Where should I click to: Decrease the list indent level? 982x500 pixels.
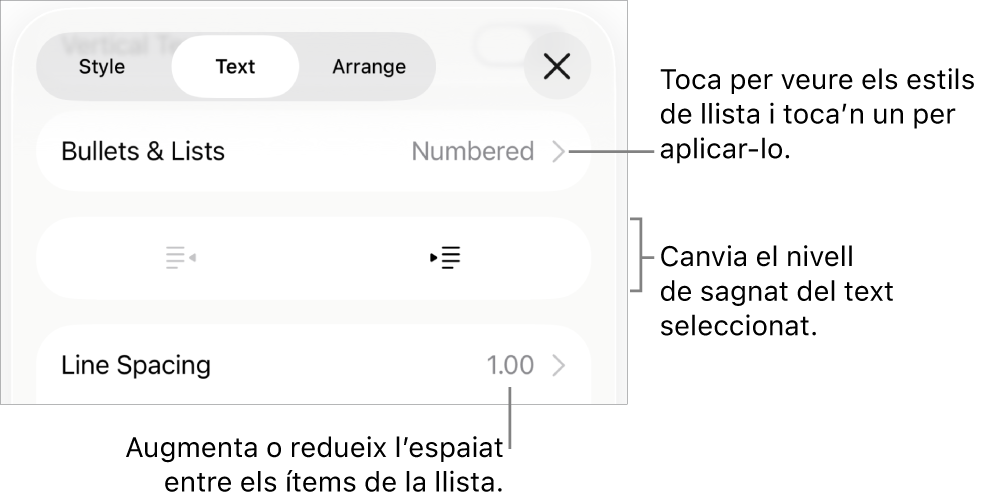(x=180, y=258)
